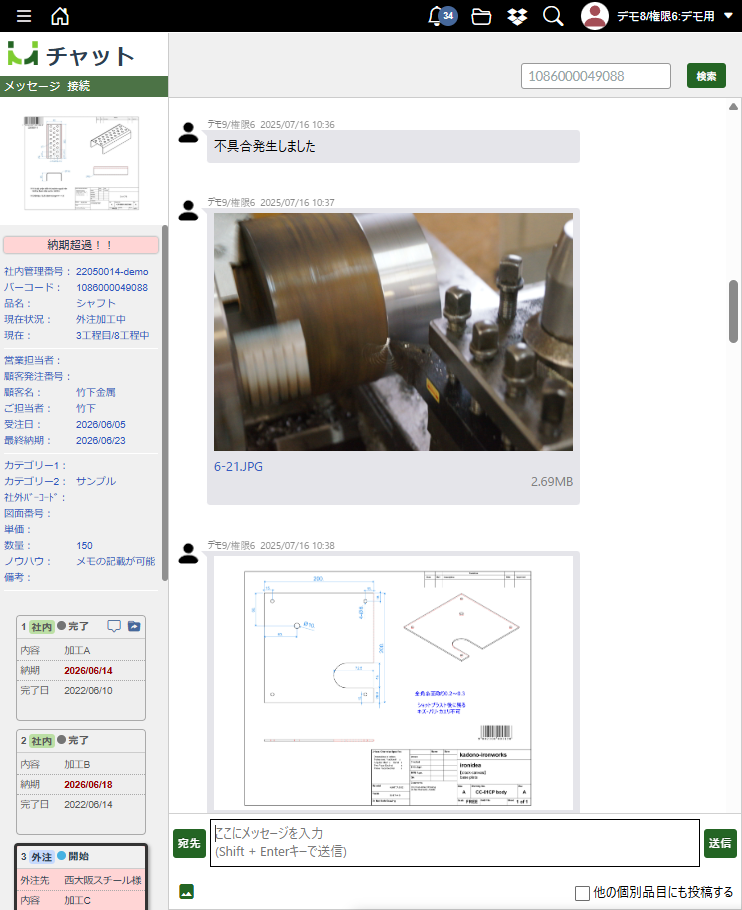Click the message input text area
The height and width of the screenshot is (910, 742).
tap(455, 843)
